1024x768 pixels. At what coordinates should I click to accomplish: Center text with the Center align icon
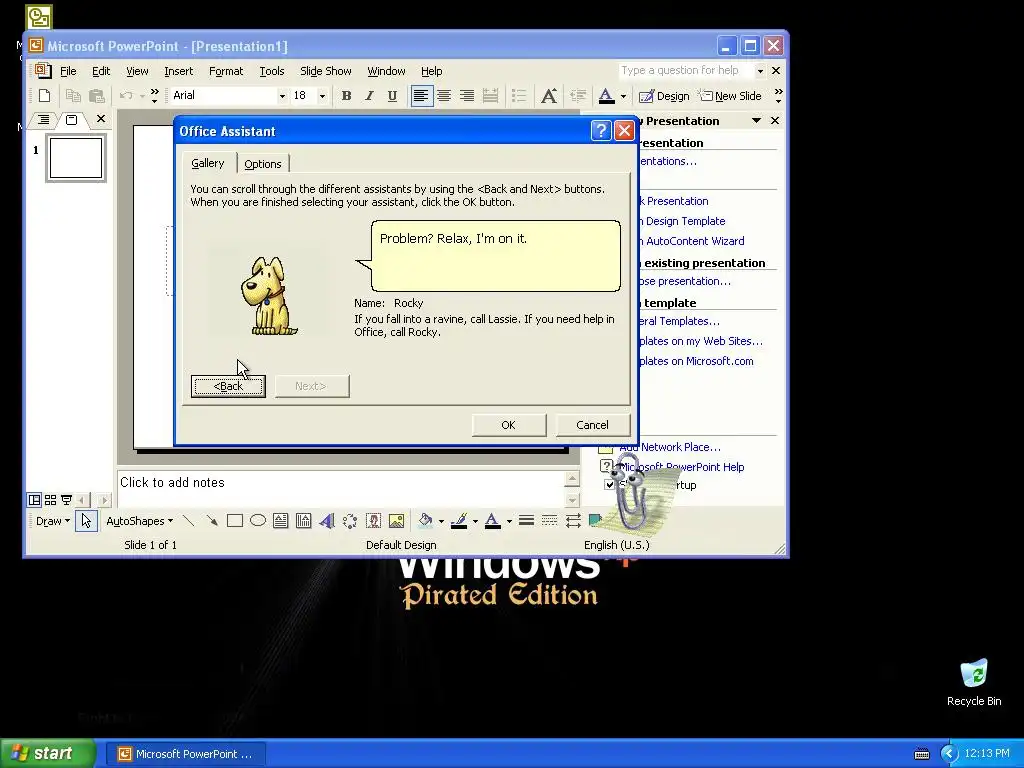pos(444,96)
